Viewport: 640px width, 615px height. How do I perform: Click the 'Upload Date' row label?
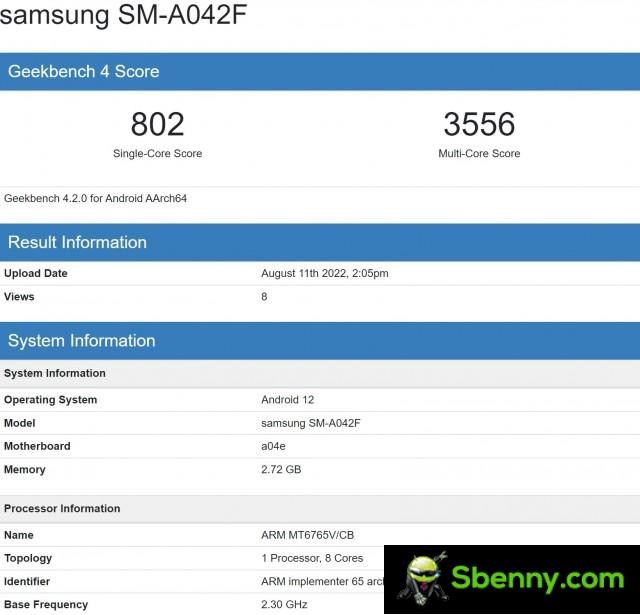pyautogui.click(x=36, y=273)
